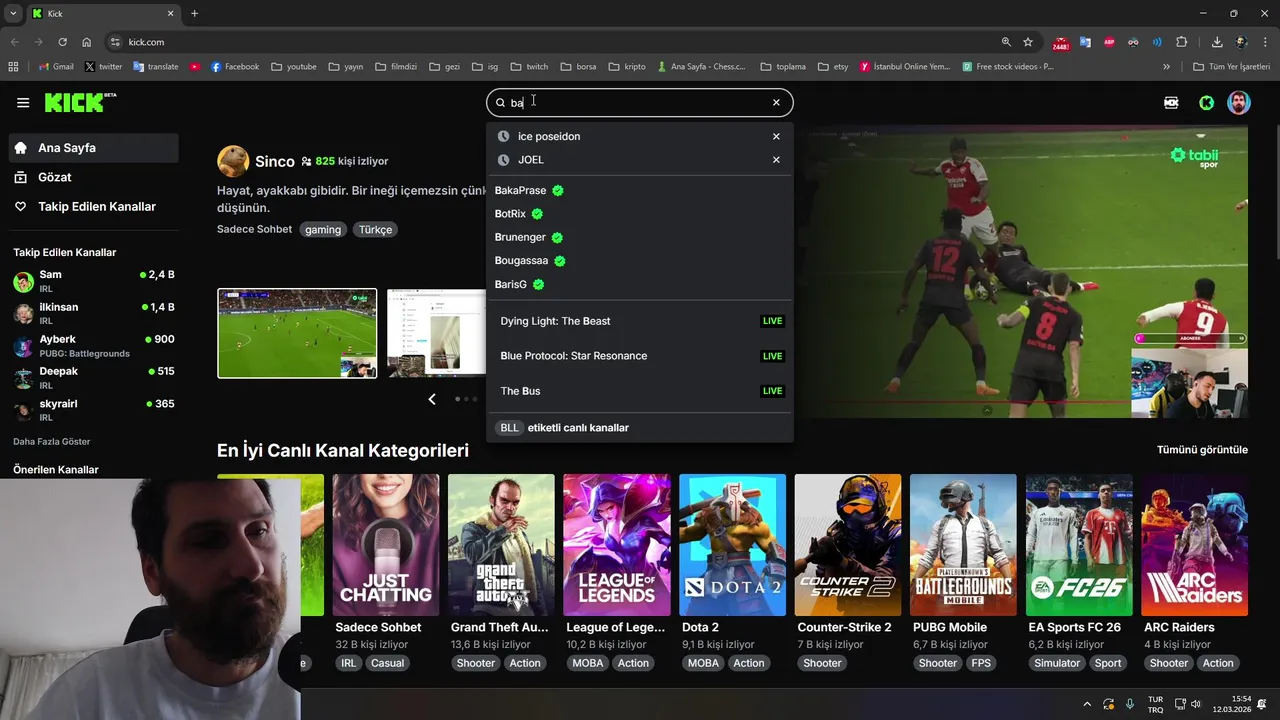Show live channels tagged BLL
1280x720 pixels.
pos(640,427)
